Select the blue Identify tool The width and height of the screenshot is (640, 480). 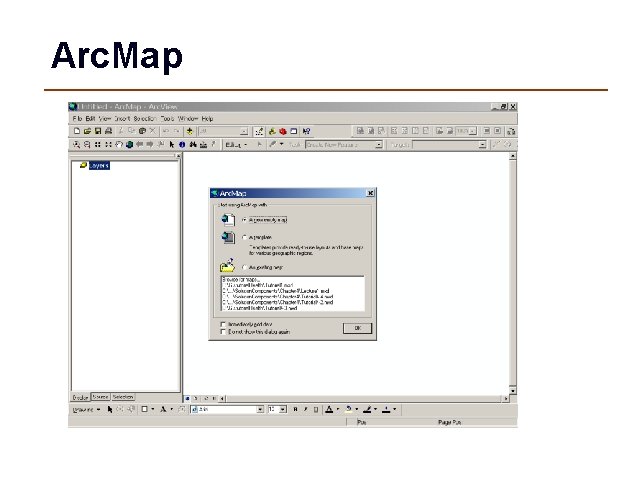[x=182, y=144]
